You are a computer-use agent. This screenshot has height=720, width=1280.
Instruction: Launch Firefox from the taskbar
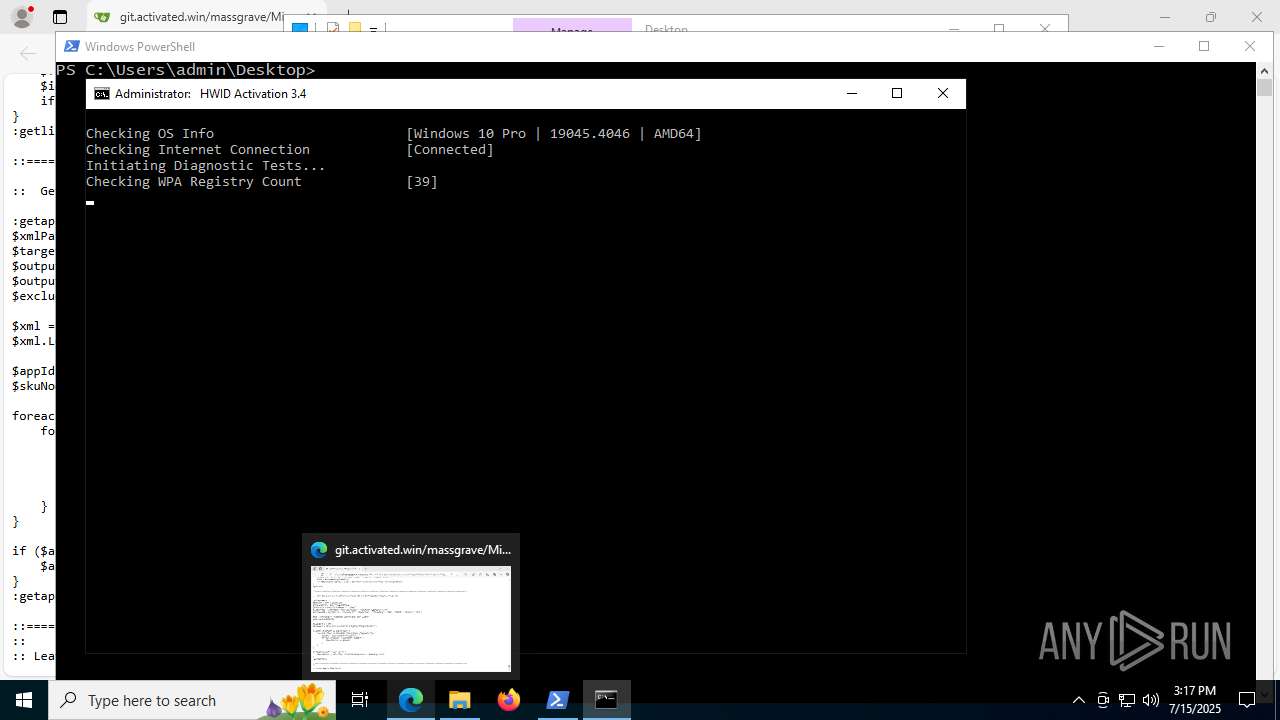pyautogui.click(x=509, y=700)
